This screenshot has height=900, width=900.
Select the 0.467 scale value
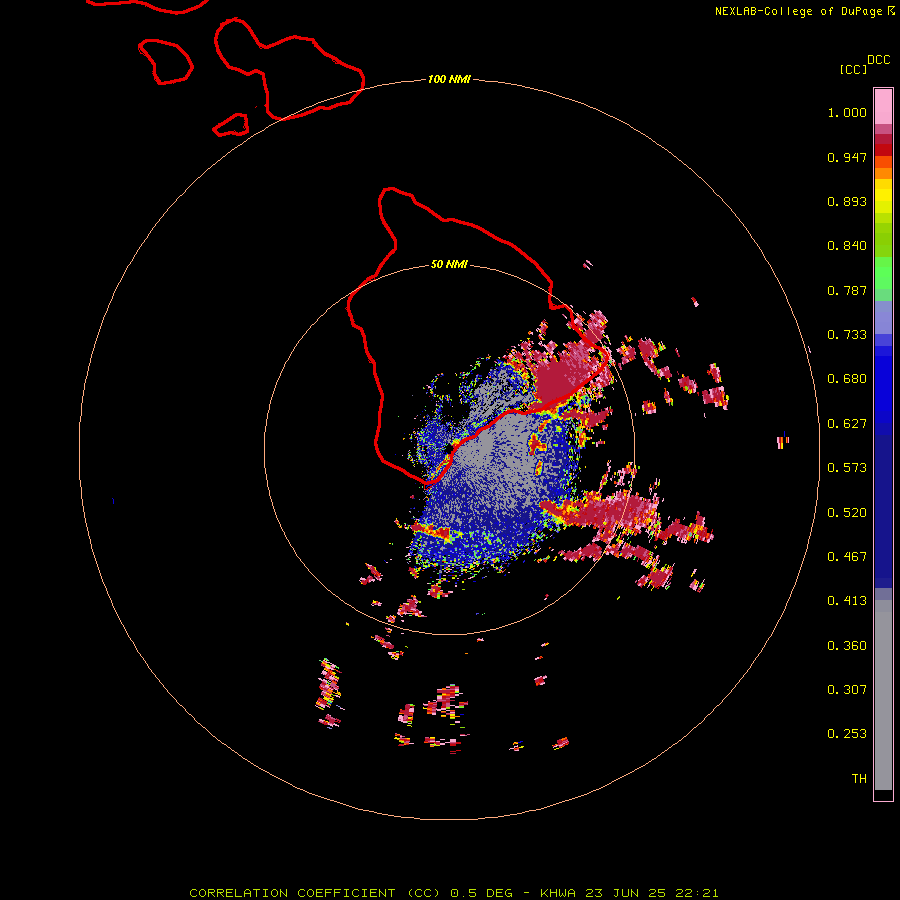(847, 557)
